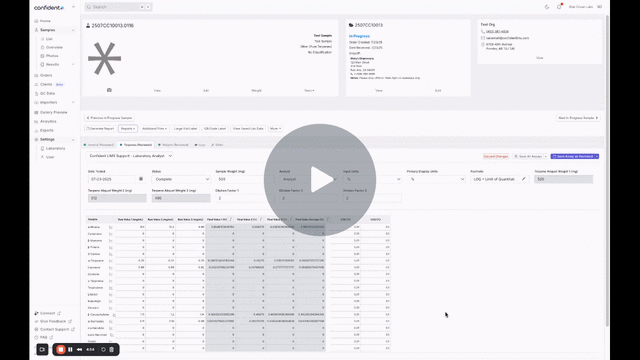
Task: Open notifications bell in the top bar
Action: [x=559, y=7]
